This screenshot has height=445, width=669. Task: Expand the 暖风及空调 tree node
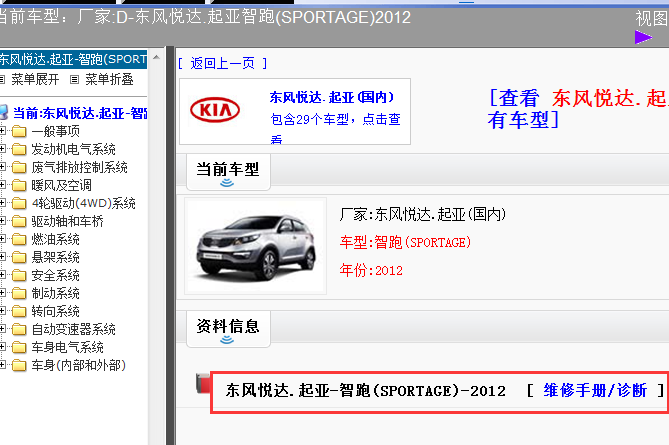click(2, 185)
